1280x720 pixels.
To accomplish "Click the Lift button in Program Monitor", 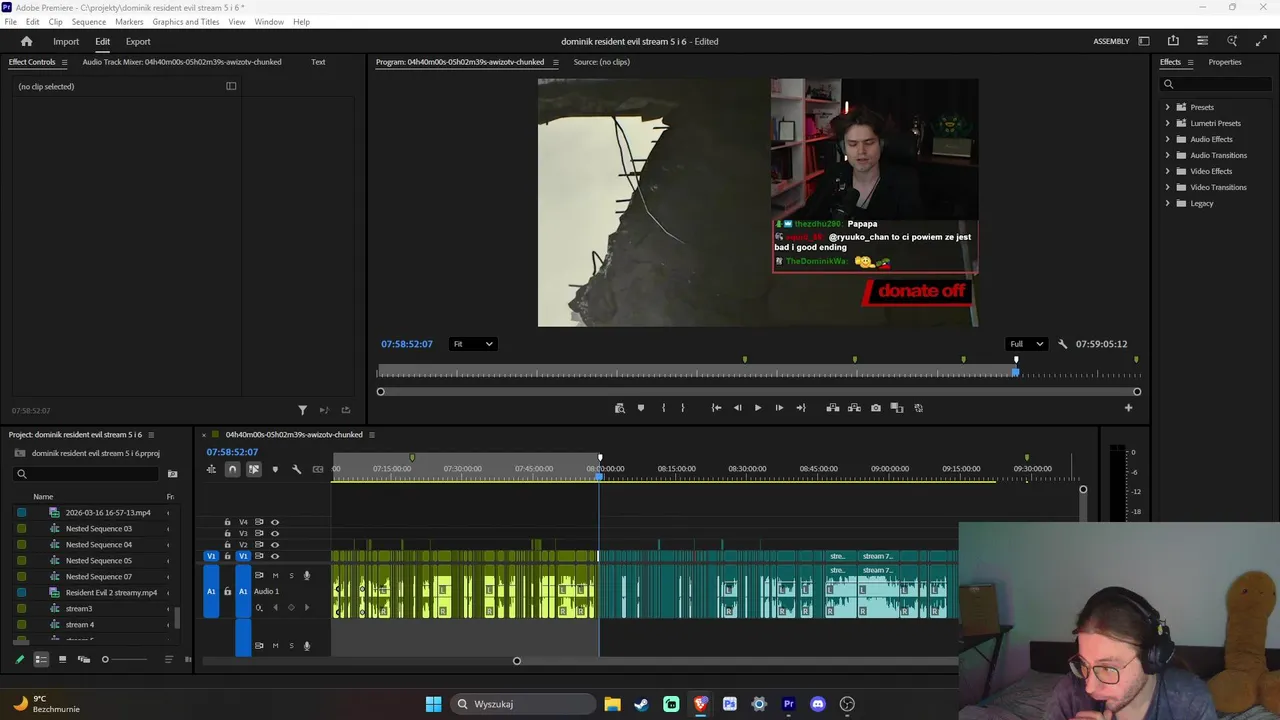I will pyautogui.click(x=832, y=408).
